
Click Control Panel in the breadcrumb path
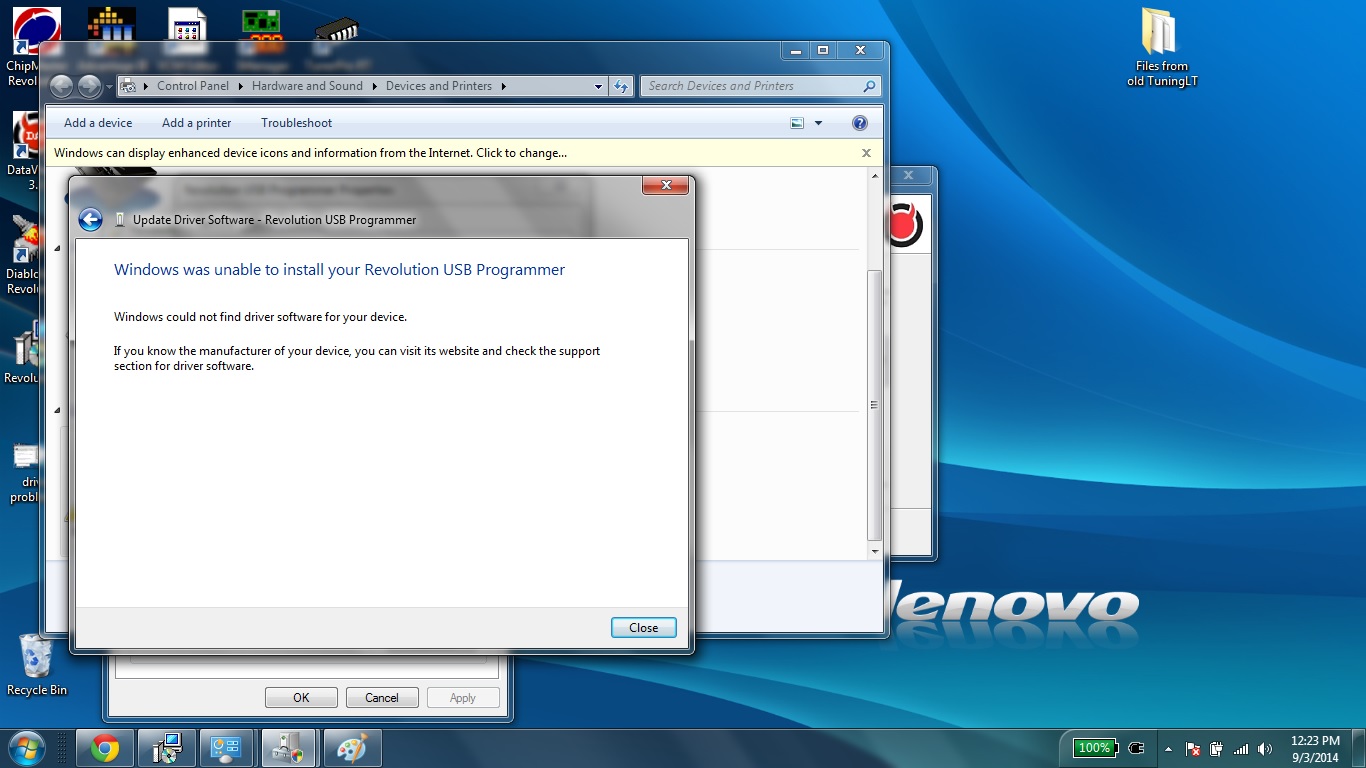tap(193, 86)
